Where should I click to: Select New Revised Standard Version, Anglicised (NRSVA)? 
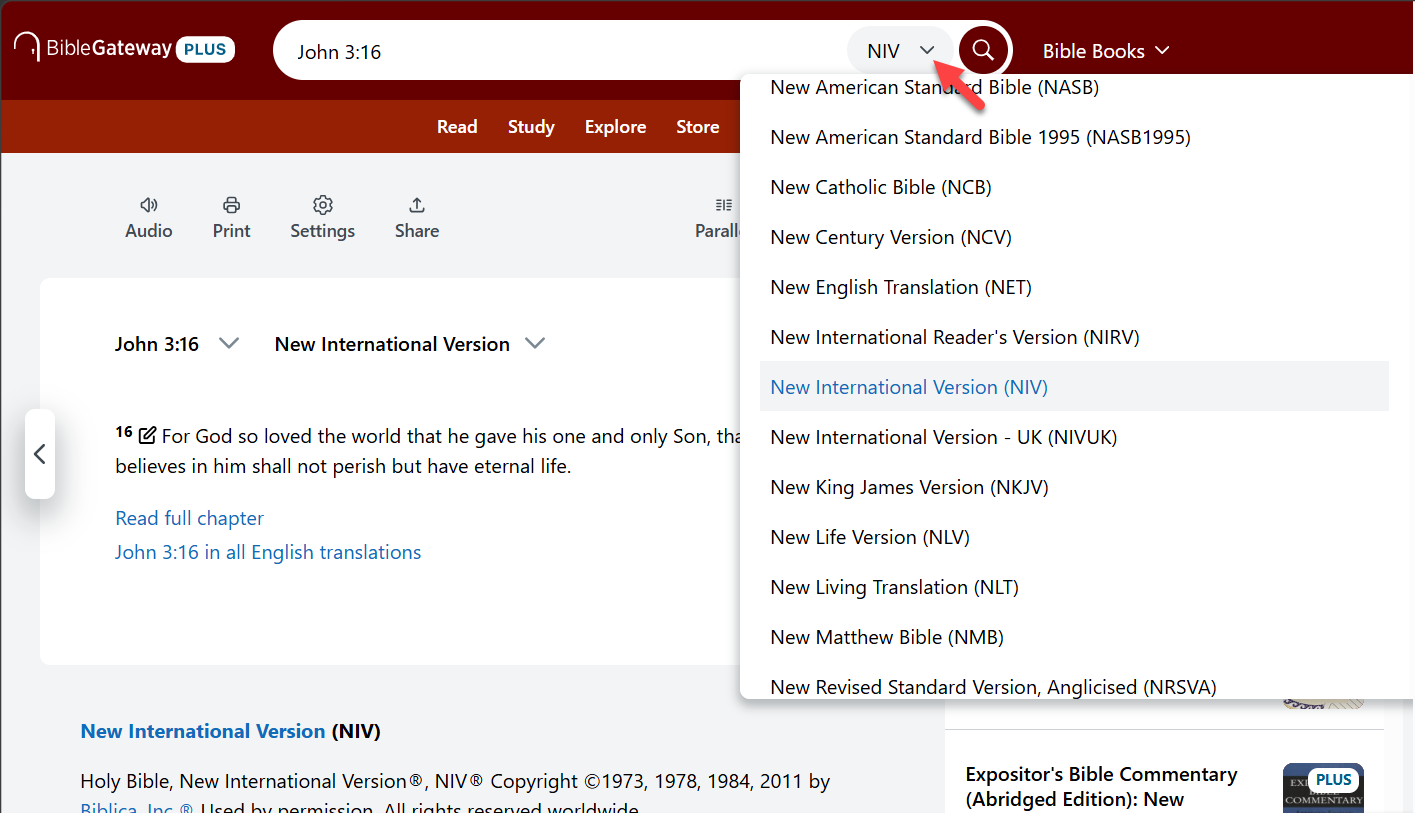pos(1074,685)
